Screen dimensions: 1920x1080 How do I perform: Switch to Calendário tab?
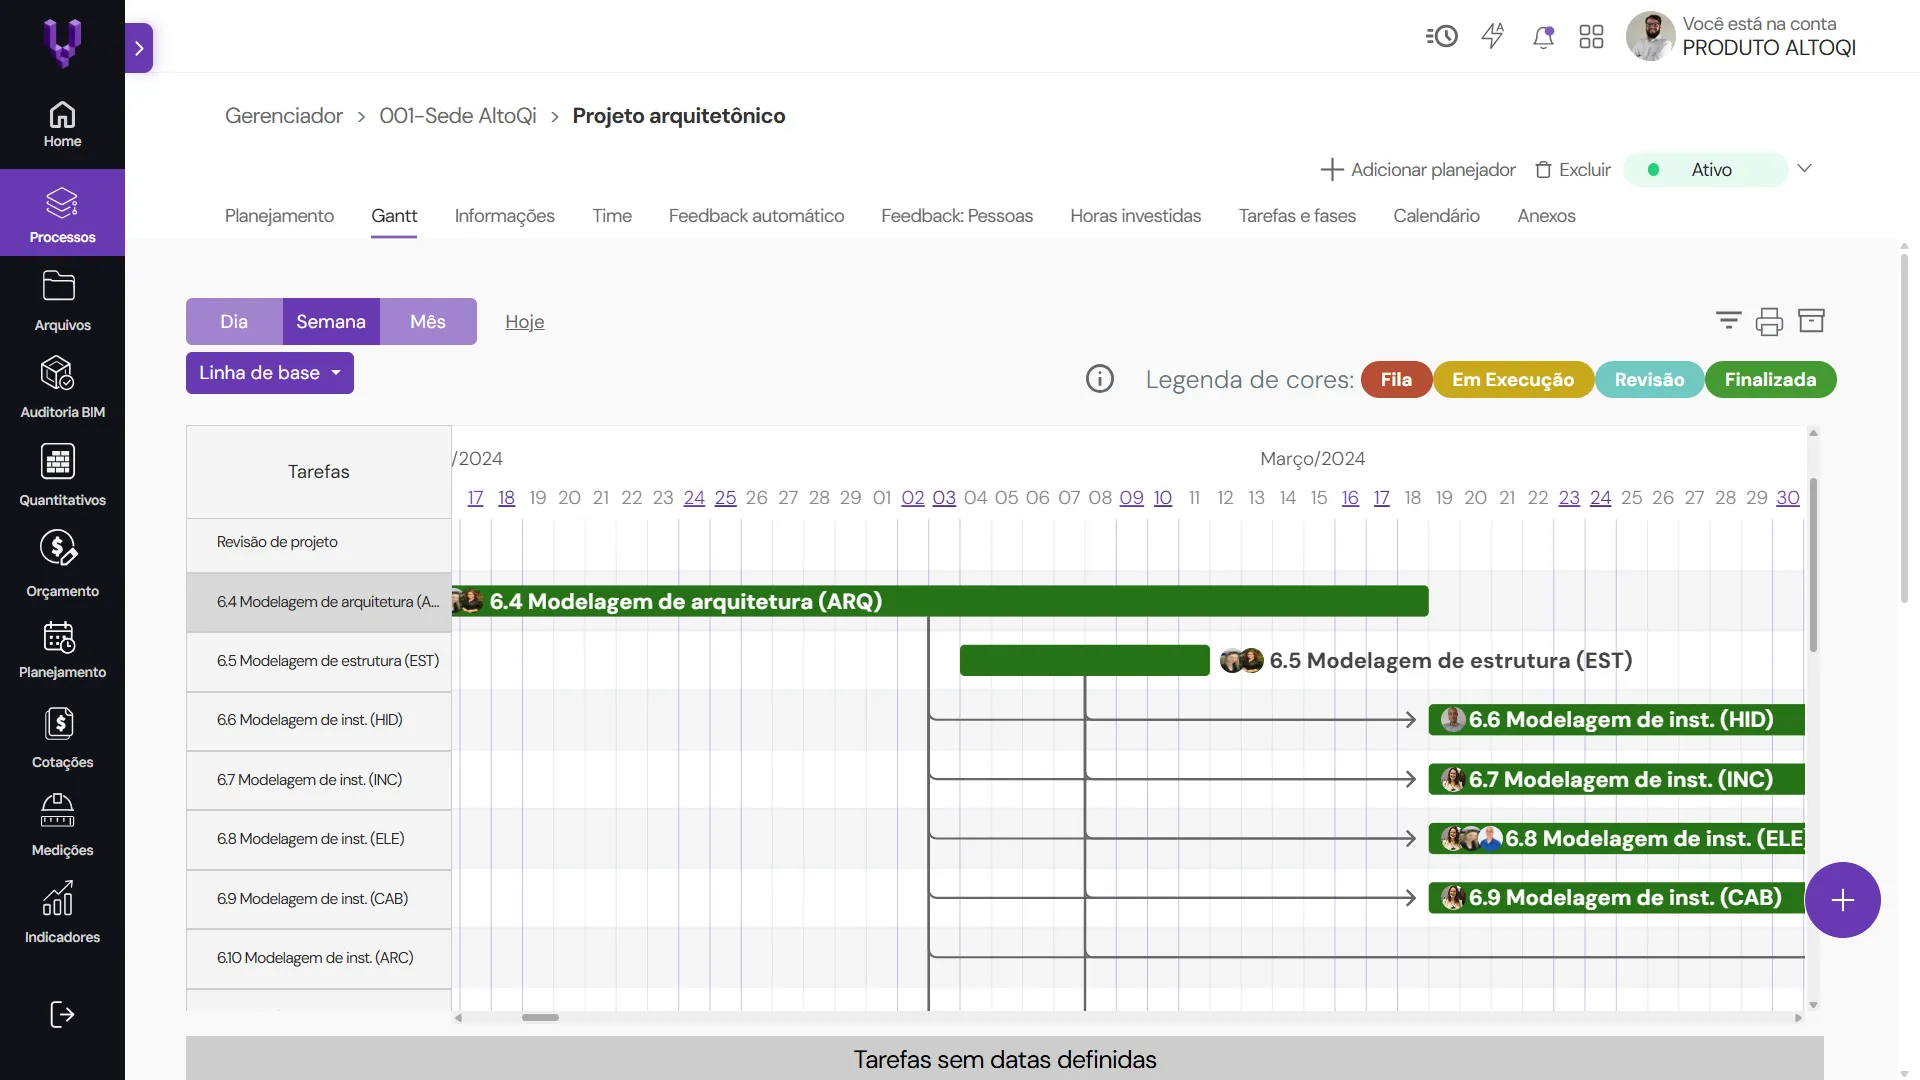pyautogui.click(x=1436, y=216)
